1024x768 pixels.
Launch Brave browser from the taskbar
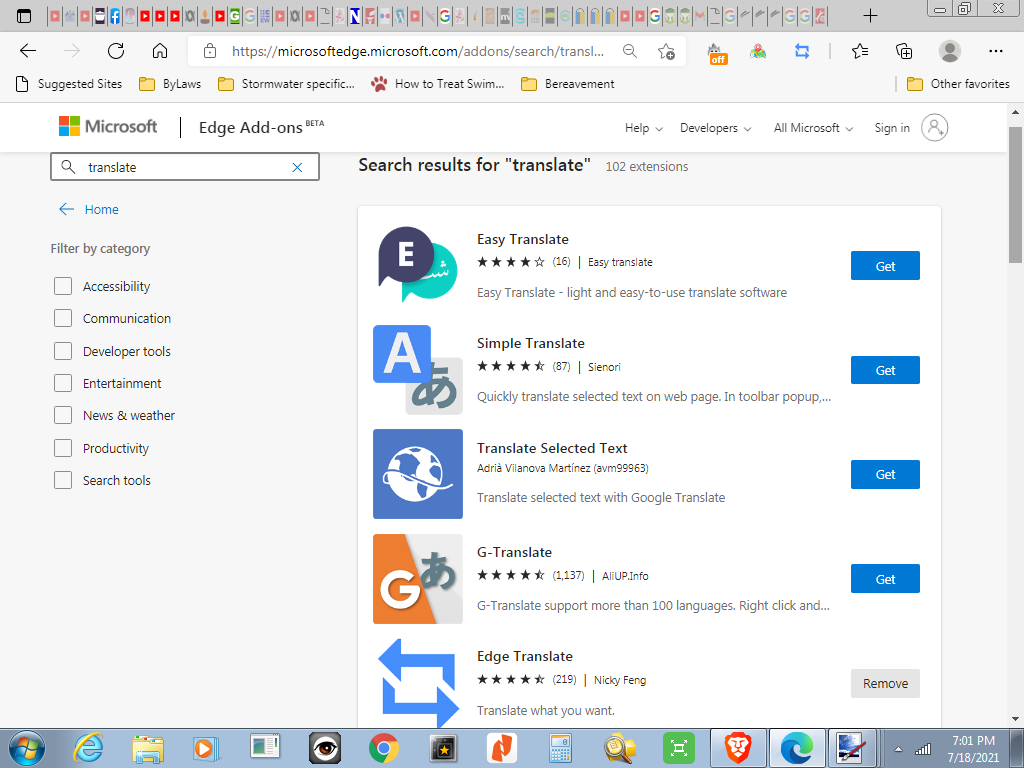(x=737, y=746)
